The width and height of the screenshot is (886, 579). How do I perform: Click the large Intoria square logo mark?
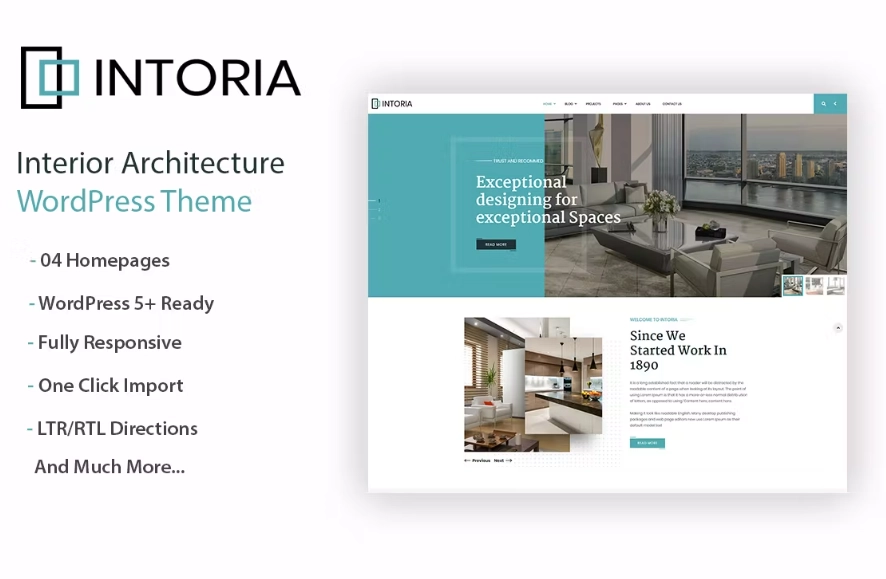point(49,77)
